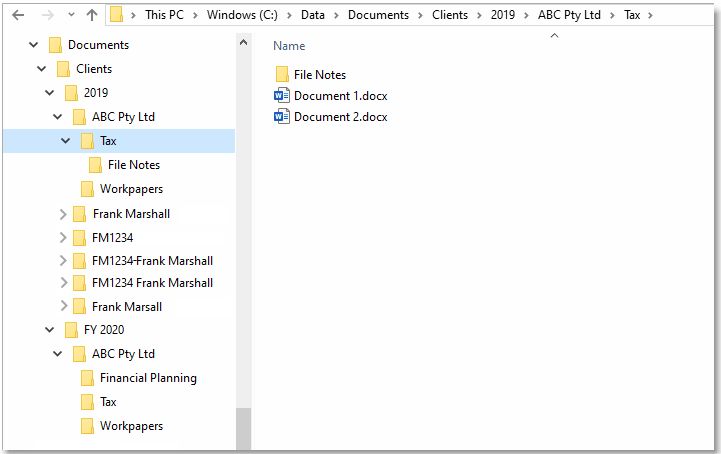Sort by the Name column header
Image resolution: width=721 pixels, height=454 pixels.
(289, 46)
